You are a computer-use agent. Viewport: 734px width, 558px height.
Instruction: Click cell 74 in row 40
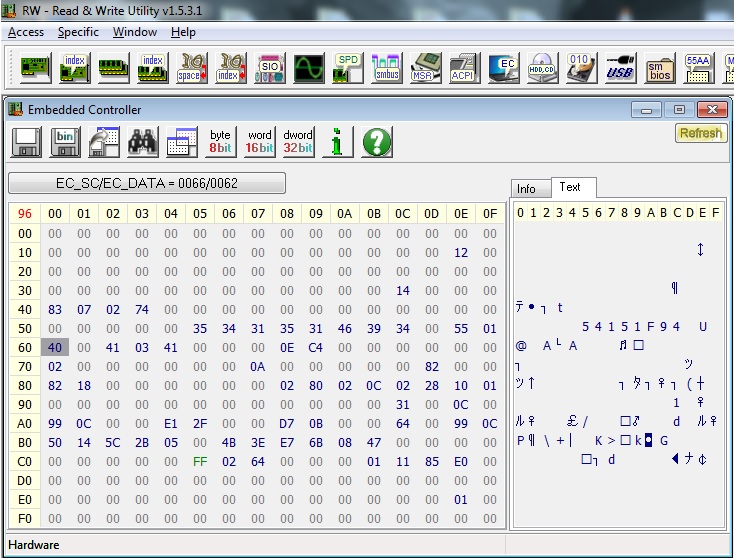click(142, 309)
